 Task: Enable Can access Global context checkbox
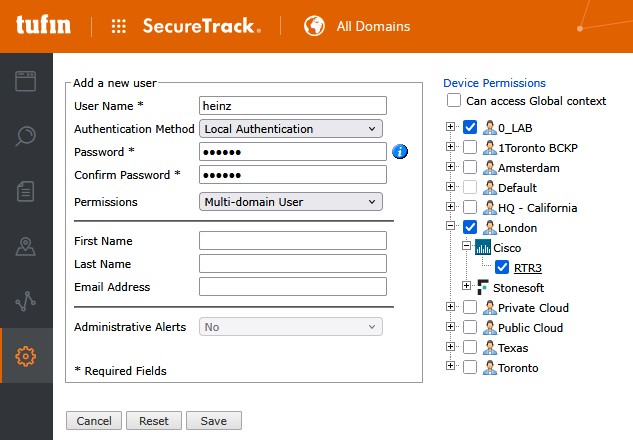click(454, 100)
